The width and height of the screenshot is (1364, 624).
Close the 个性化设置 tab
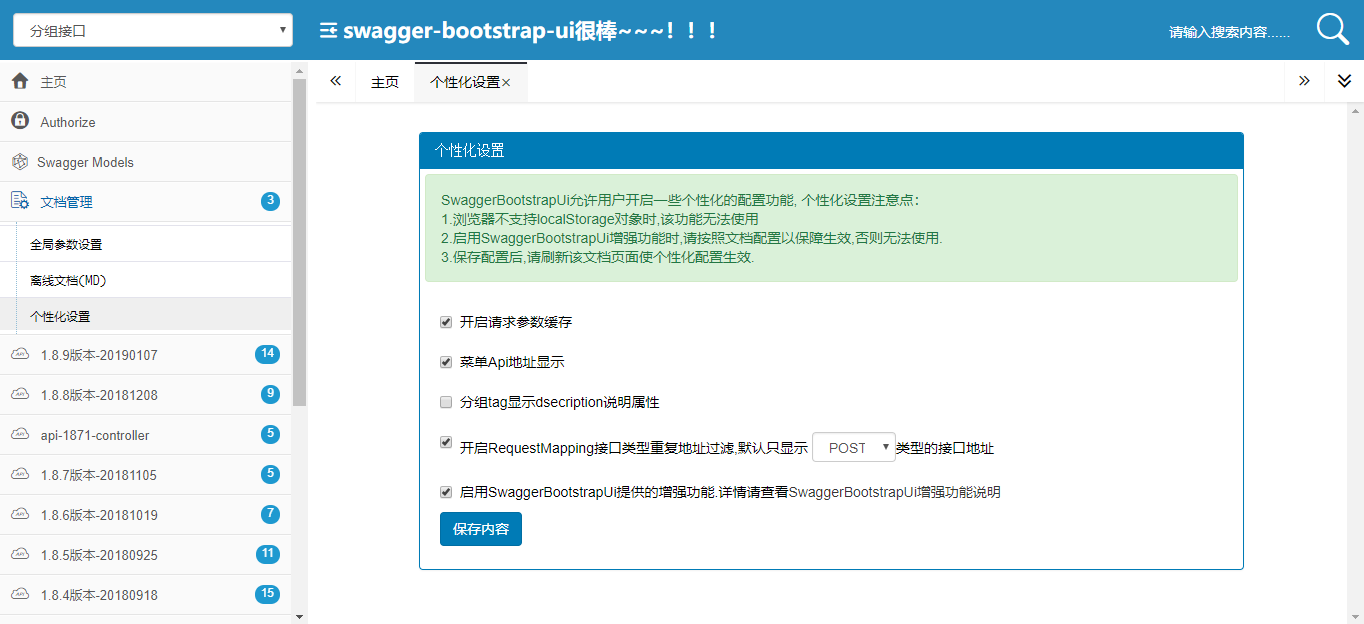(506, 83)
